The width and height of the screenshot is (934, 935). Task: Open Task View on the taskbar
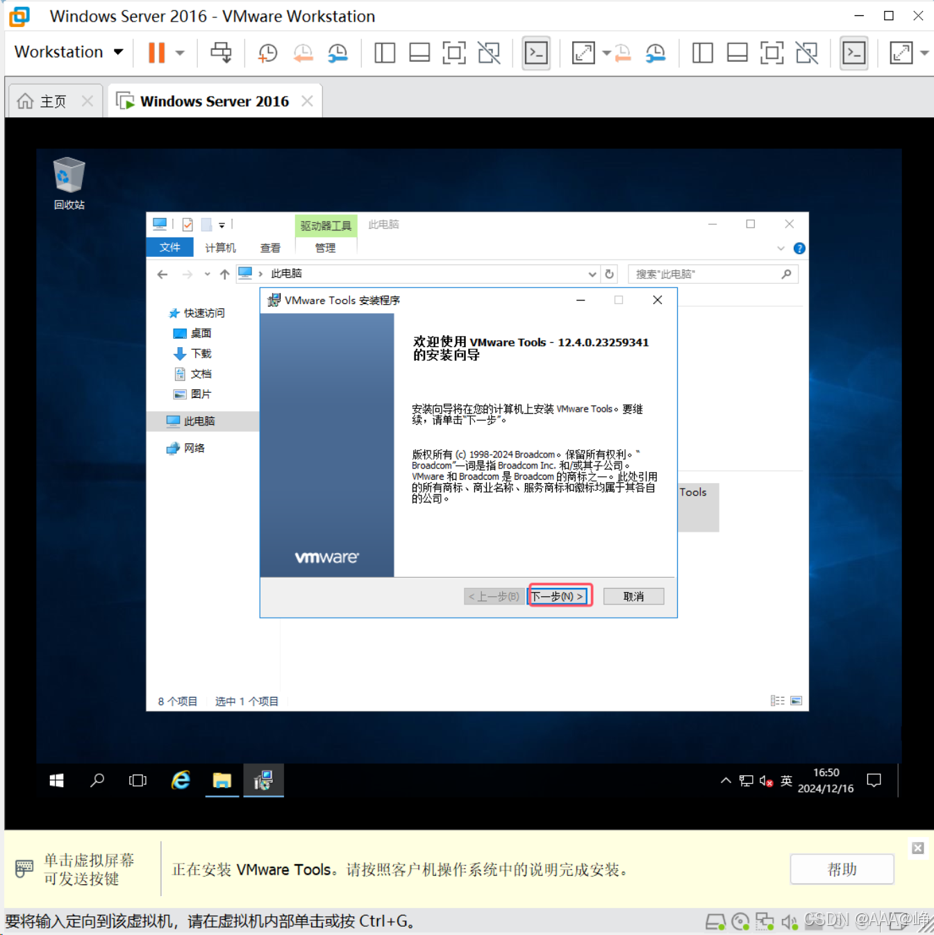tap(138, 781)
